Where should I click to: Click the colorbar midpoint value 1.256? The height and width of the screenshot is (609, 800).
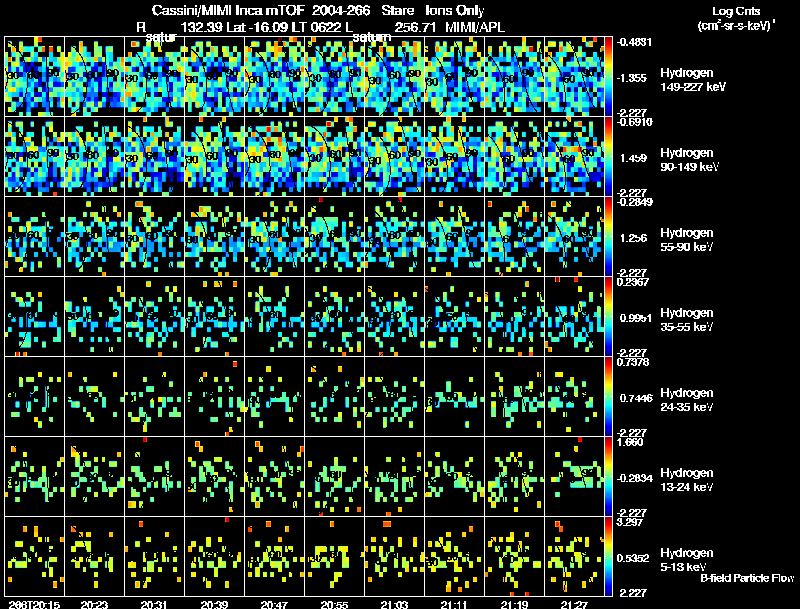click(633, 238)
